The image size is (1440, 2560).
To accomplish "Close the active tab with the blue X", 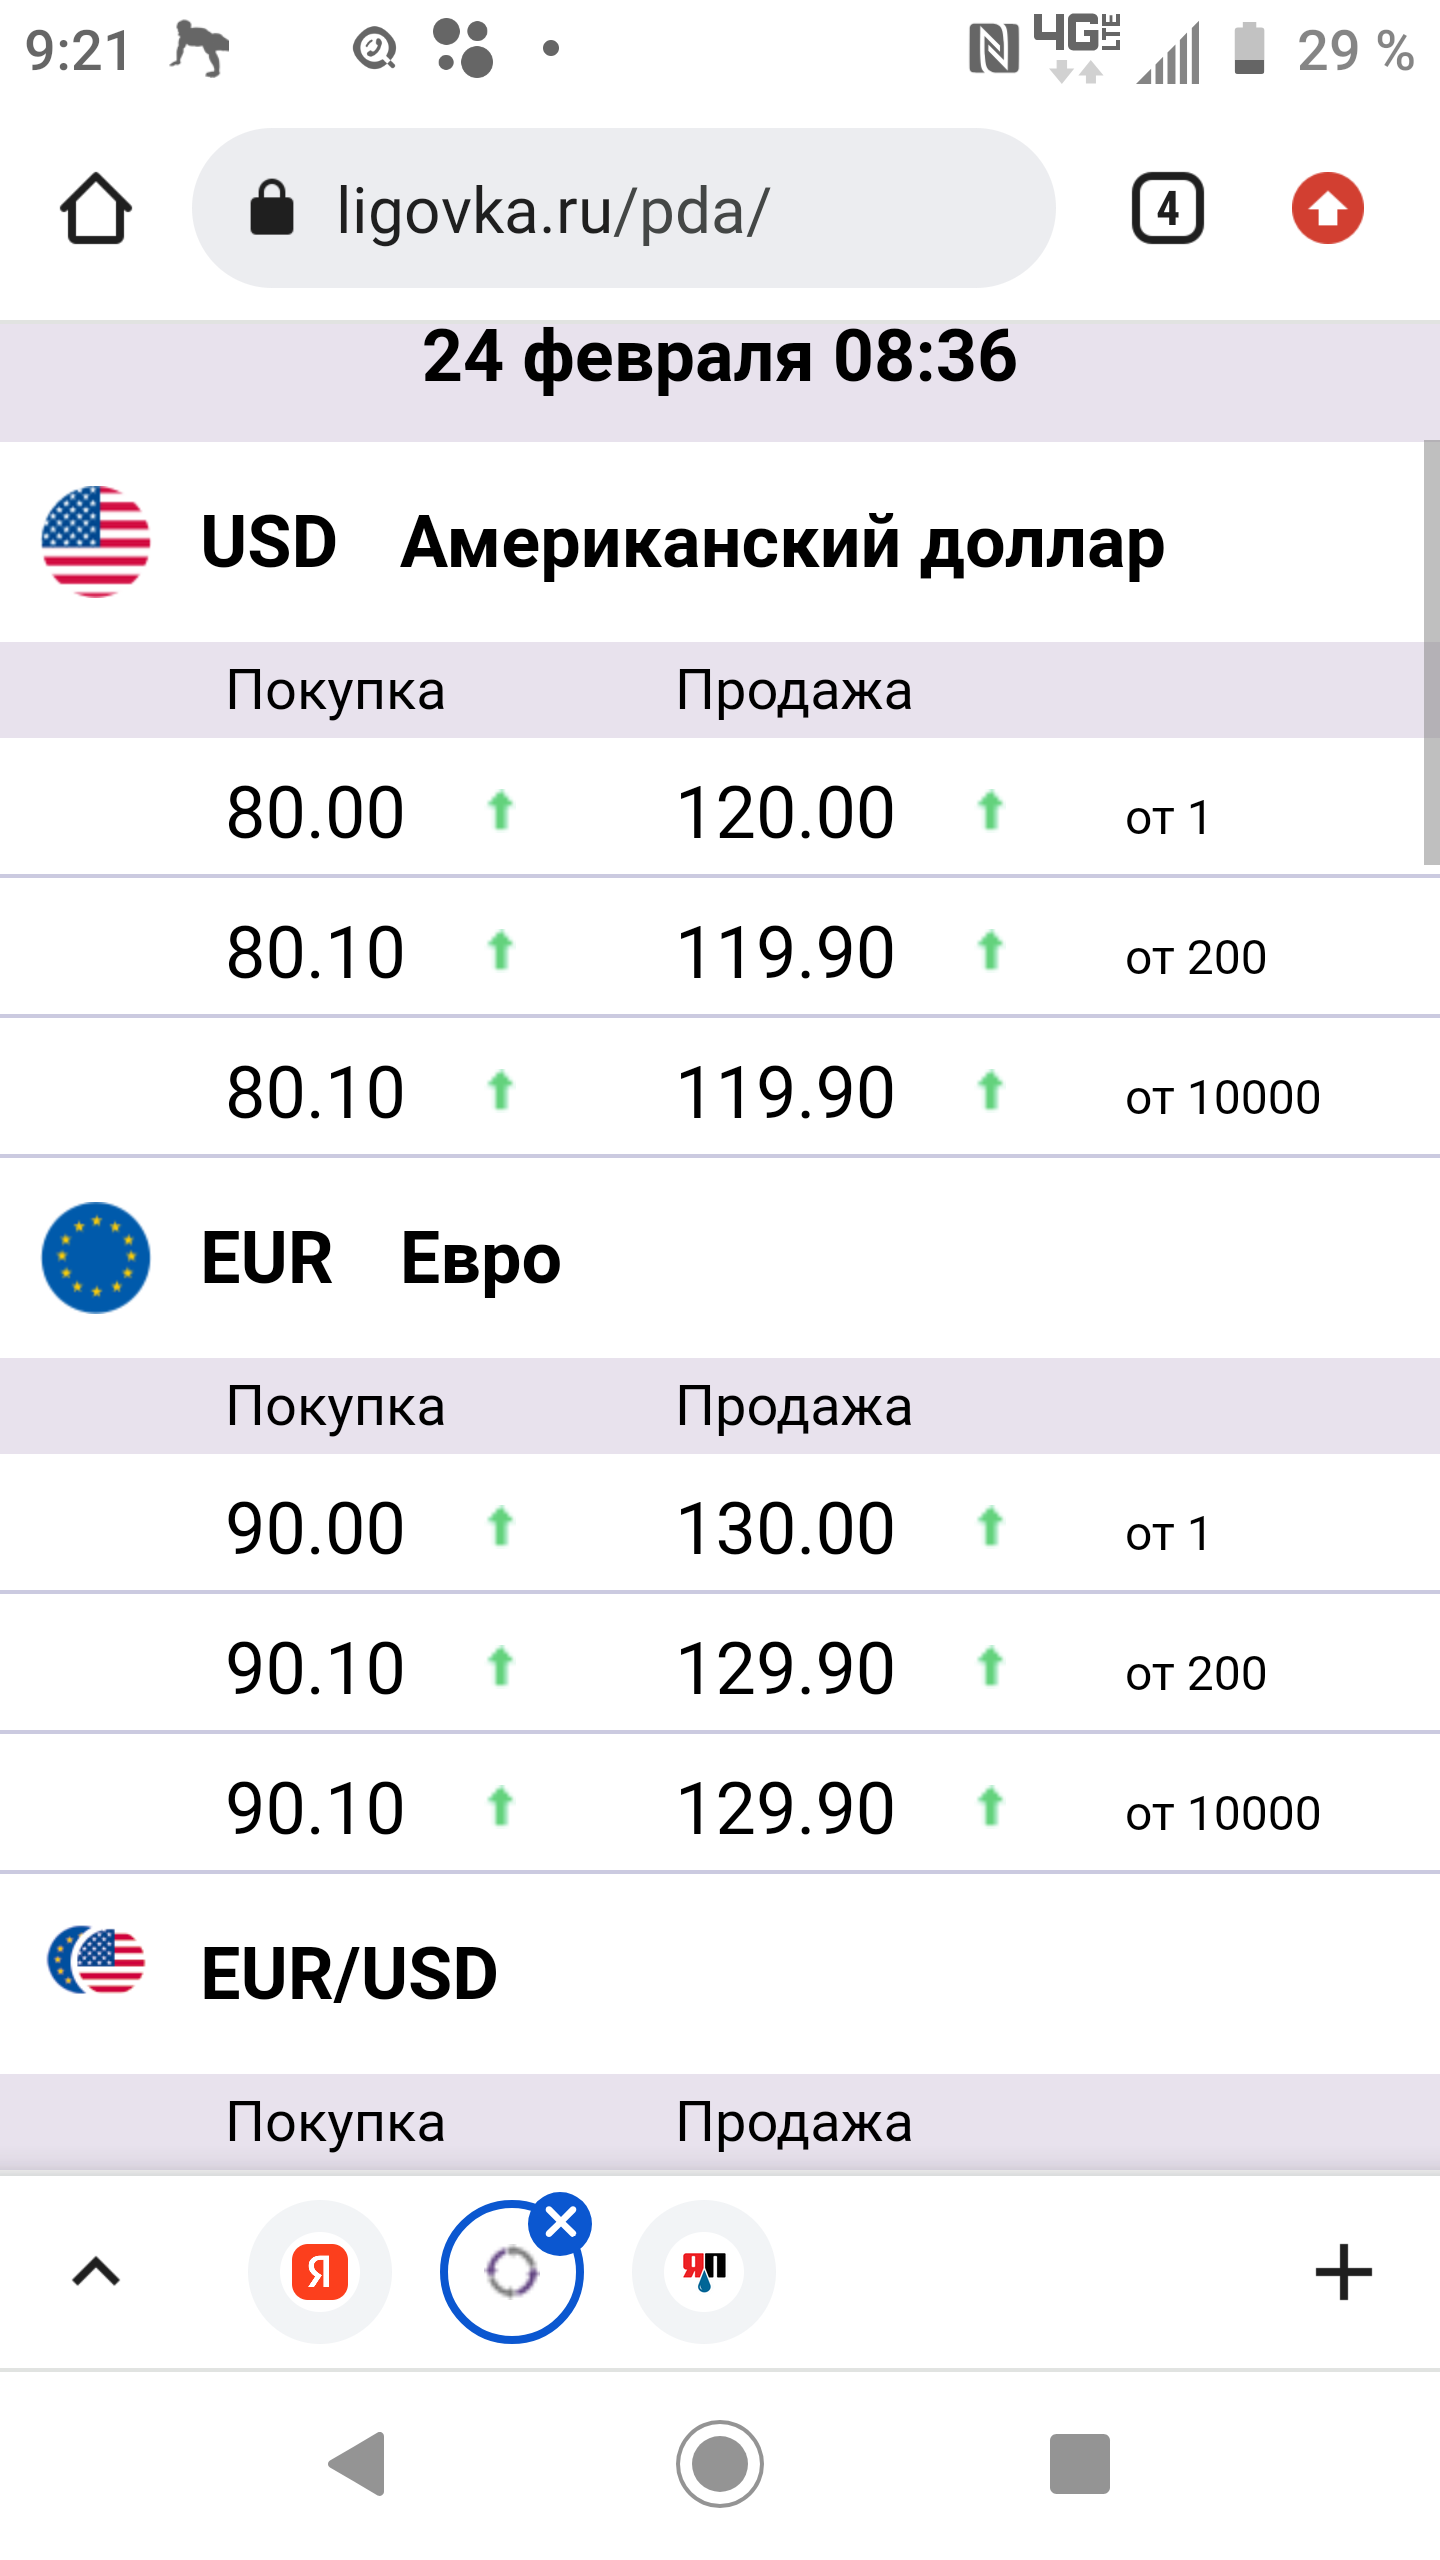I will (561, 2224).
